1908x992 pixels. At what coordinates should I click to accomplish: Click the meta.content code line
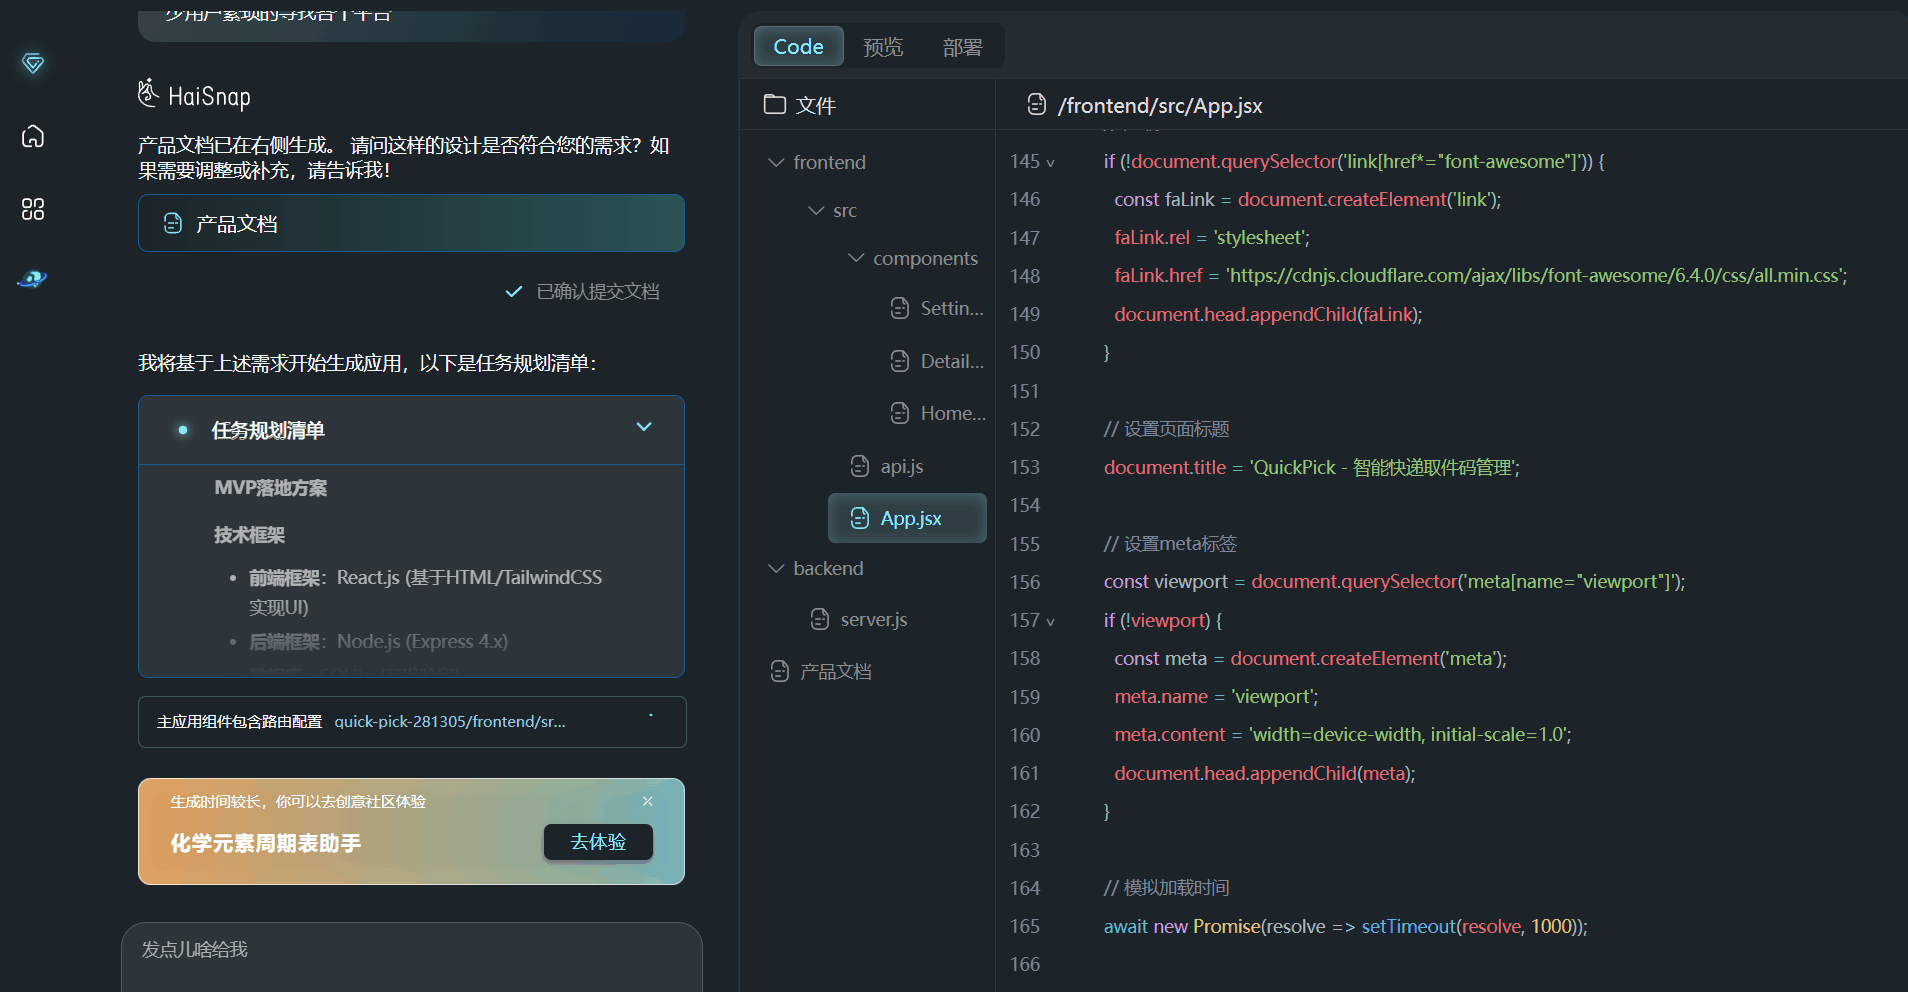point(1343,734)
